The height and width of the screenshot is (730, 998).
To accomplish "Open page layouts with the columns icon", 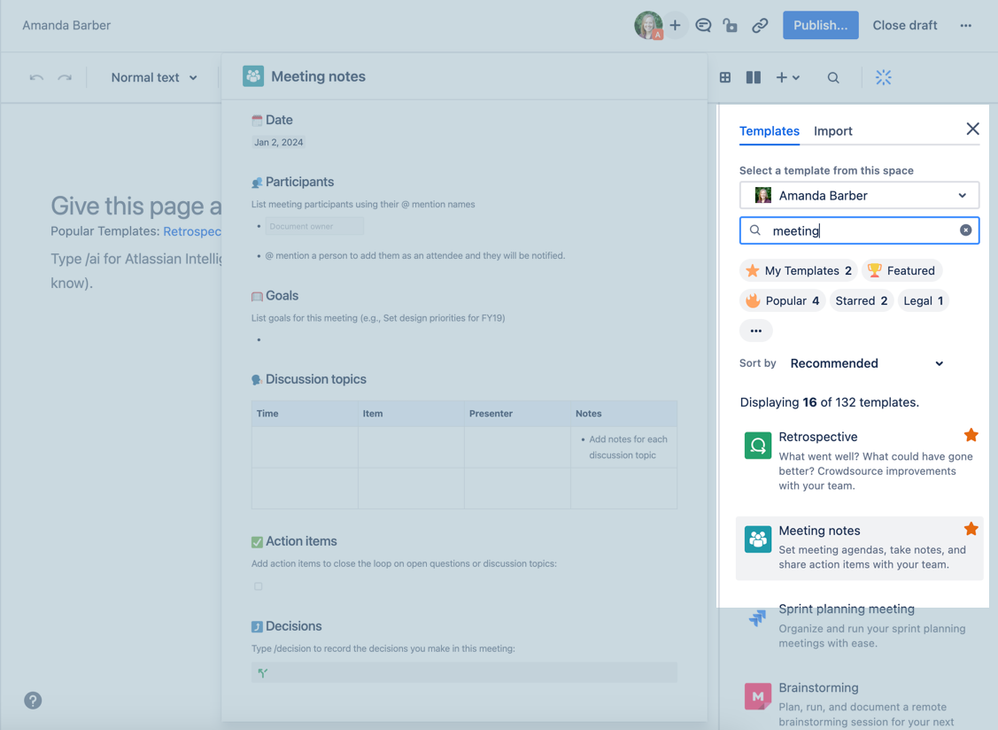I will tap(753, 77).
